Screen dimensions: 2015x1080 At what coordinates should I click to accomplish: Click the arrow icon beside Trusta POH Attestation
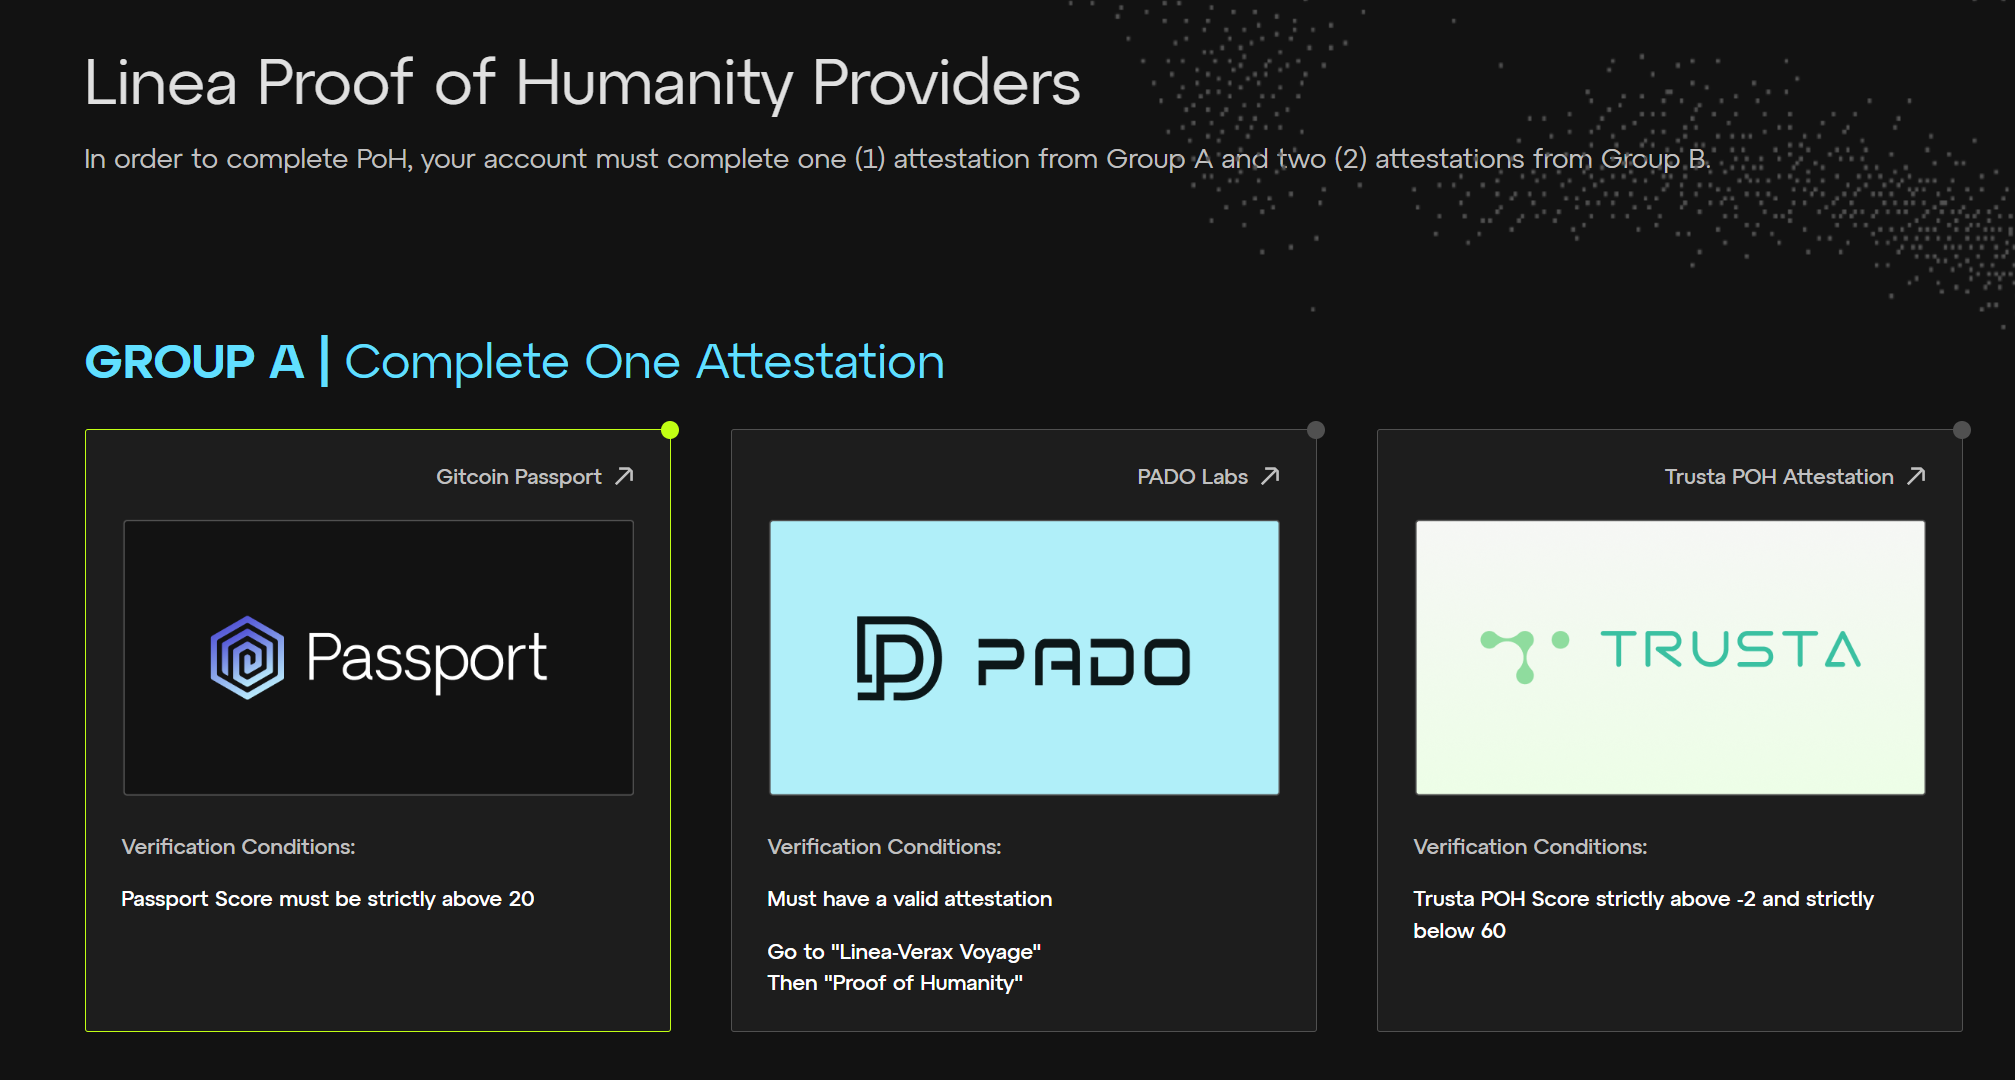(x=1916, y=476)
